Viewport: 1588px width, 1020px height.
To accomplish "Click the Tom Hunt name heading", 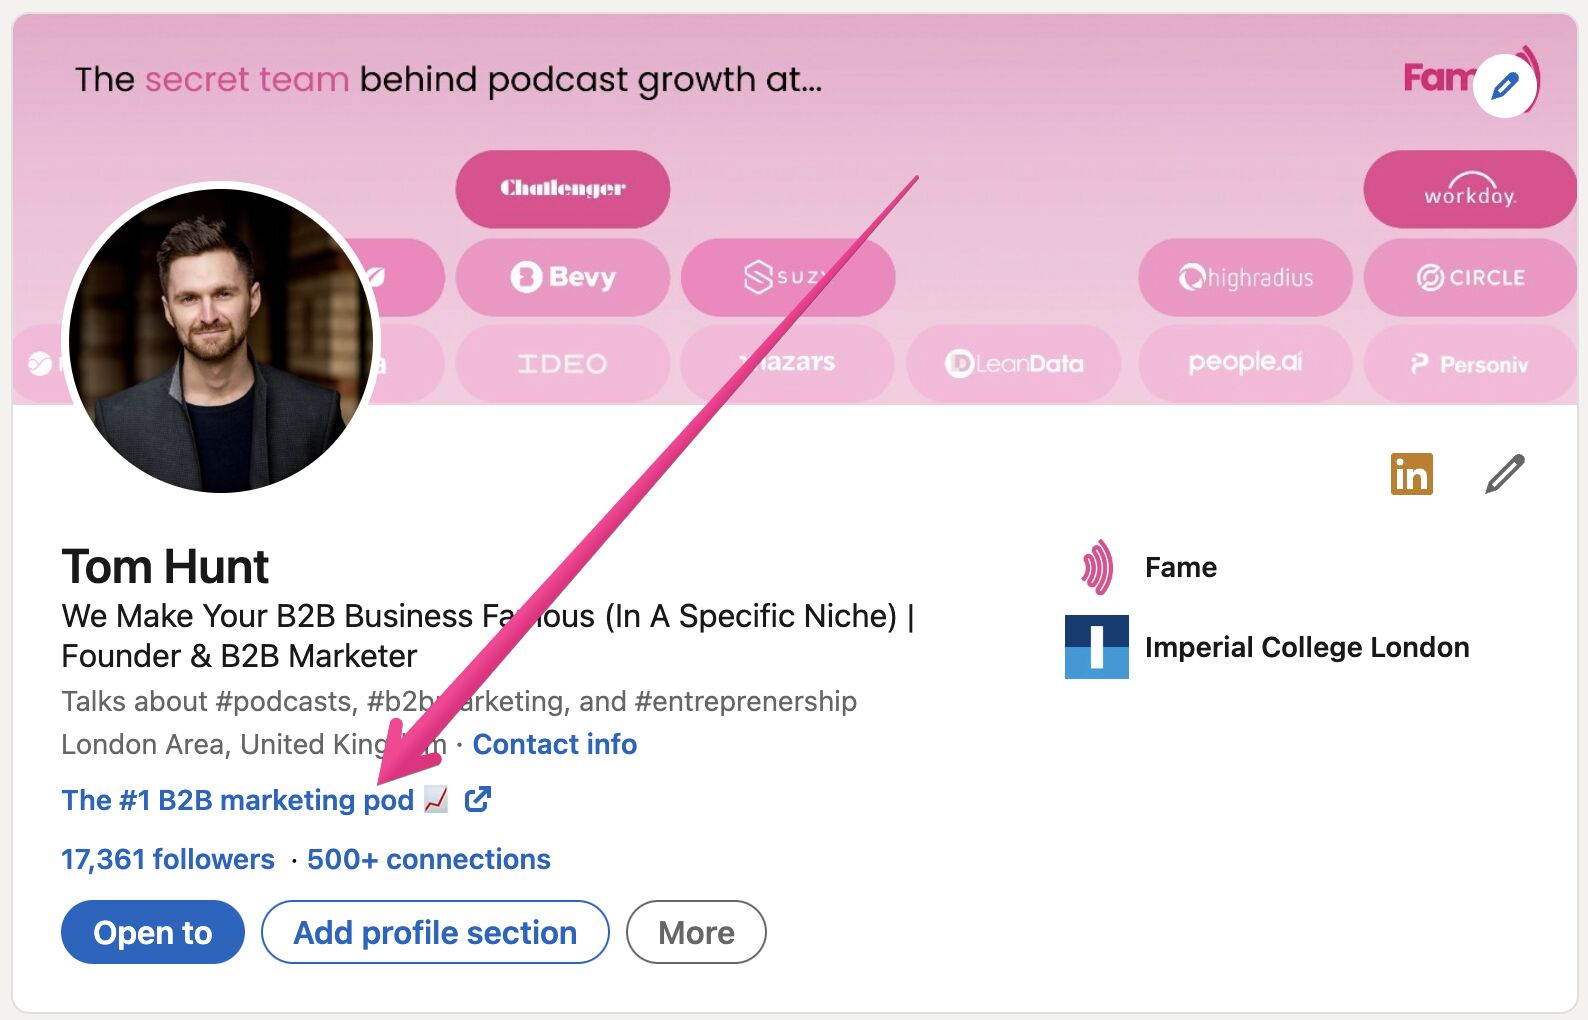I will [165, 567].
